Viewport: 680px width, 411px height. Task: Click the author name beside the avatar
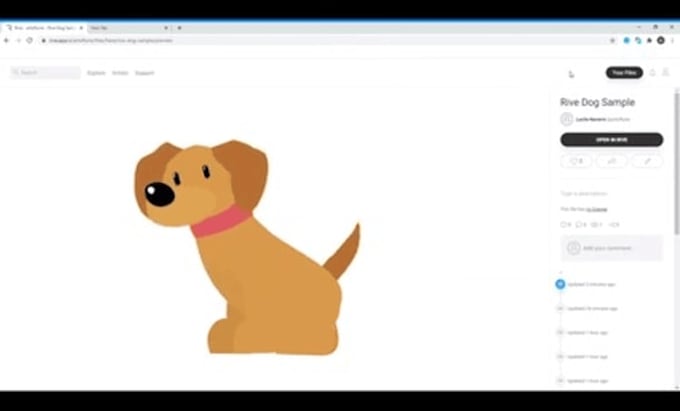[591, 119]
